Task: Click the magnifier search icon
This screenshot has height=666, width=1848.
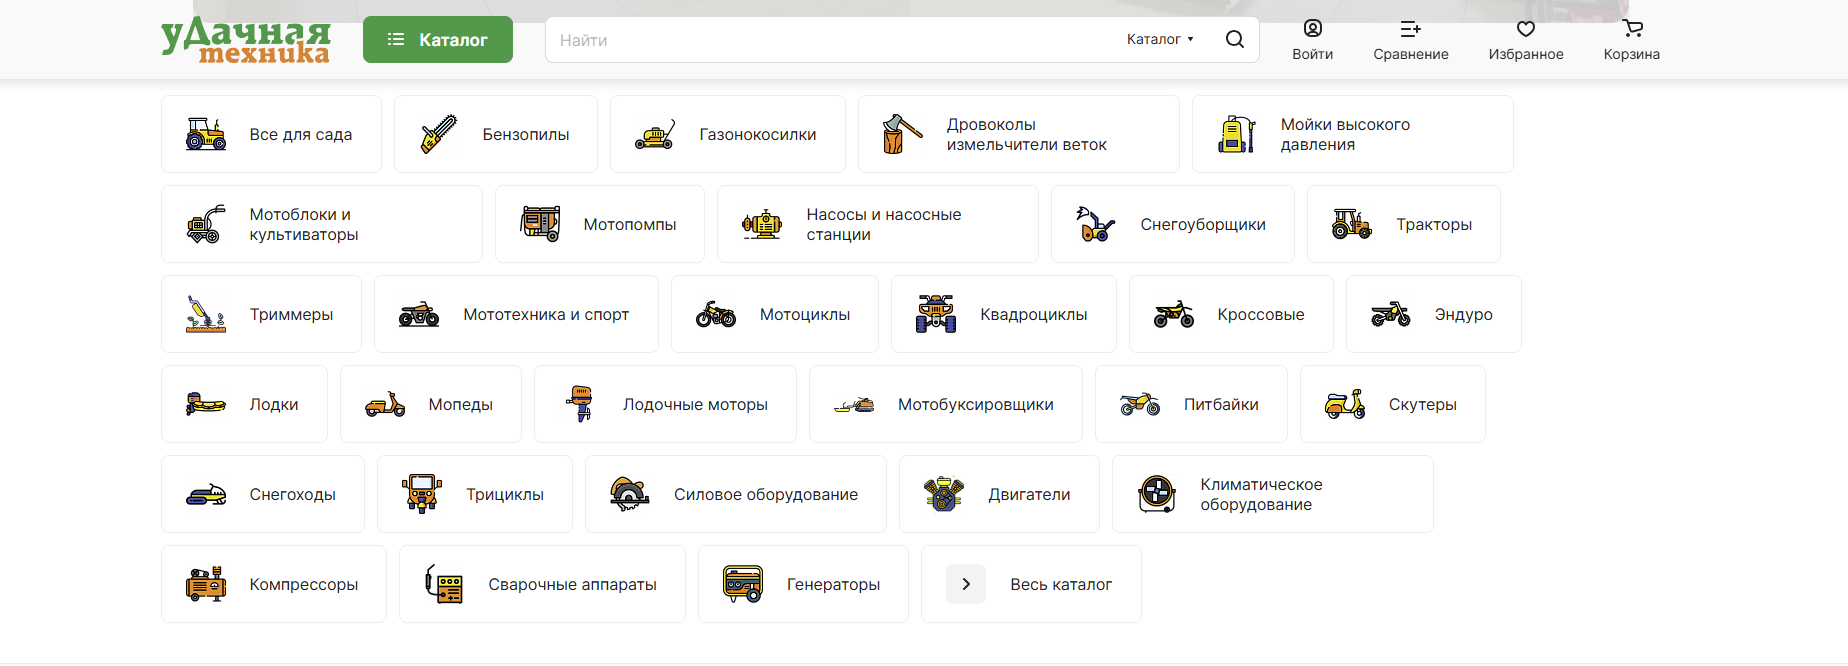Action: pos(1235,40)
